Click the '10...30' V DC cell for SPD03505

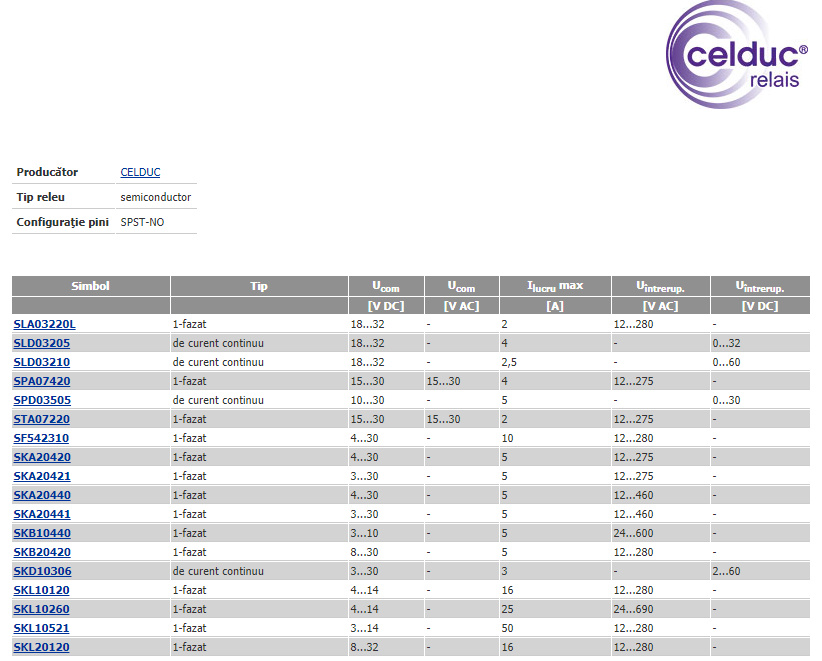(367, 400)
